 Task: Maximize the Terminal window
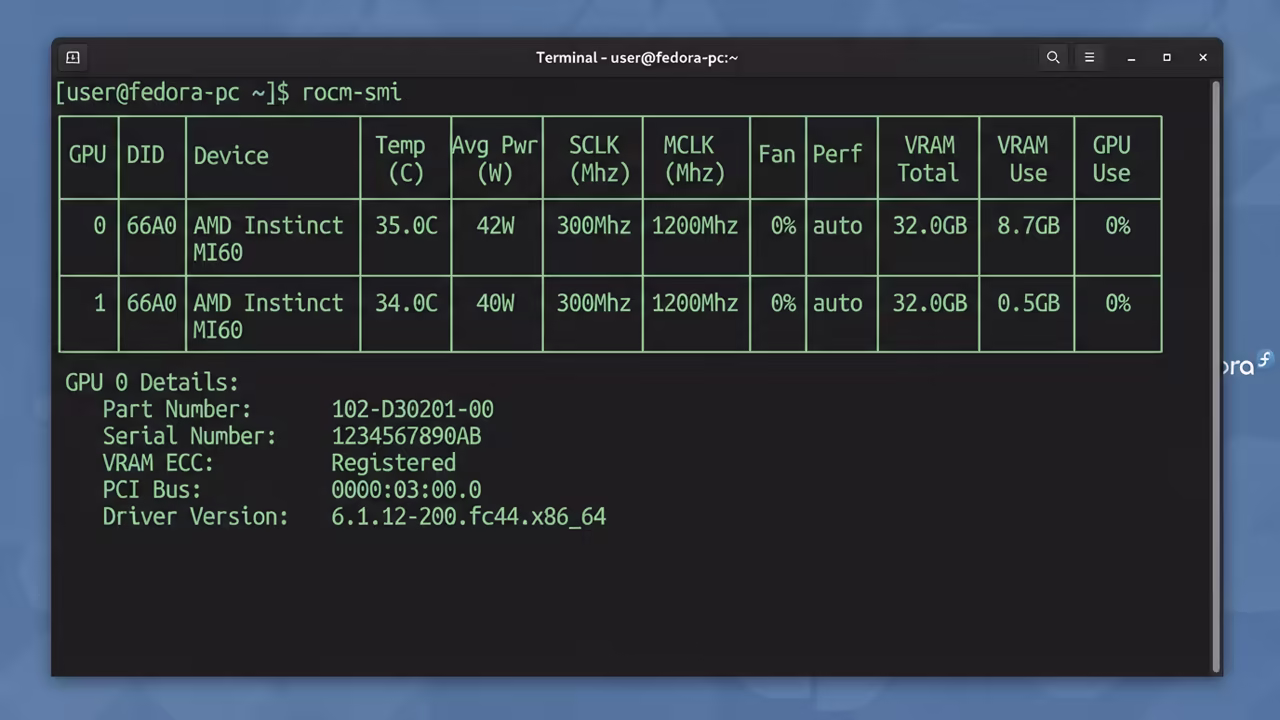coord(1167,58)
